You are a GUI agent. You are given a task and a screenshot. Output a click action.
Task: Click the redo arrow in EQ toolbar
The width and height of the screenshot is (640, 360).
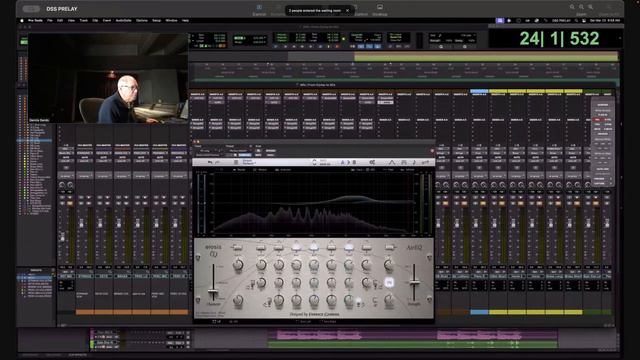pos(218,162)
